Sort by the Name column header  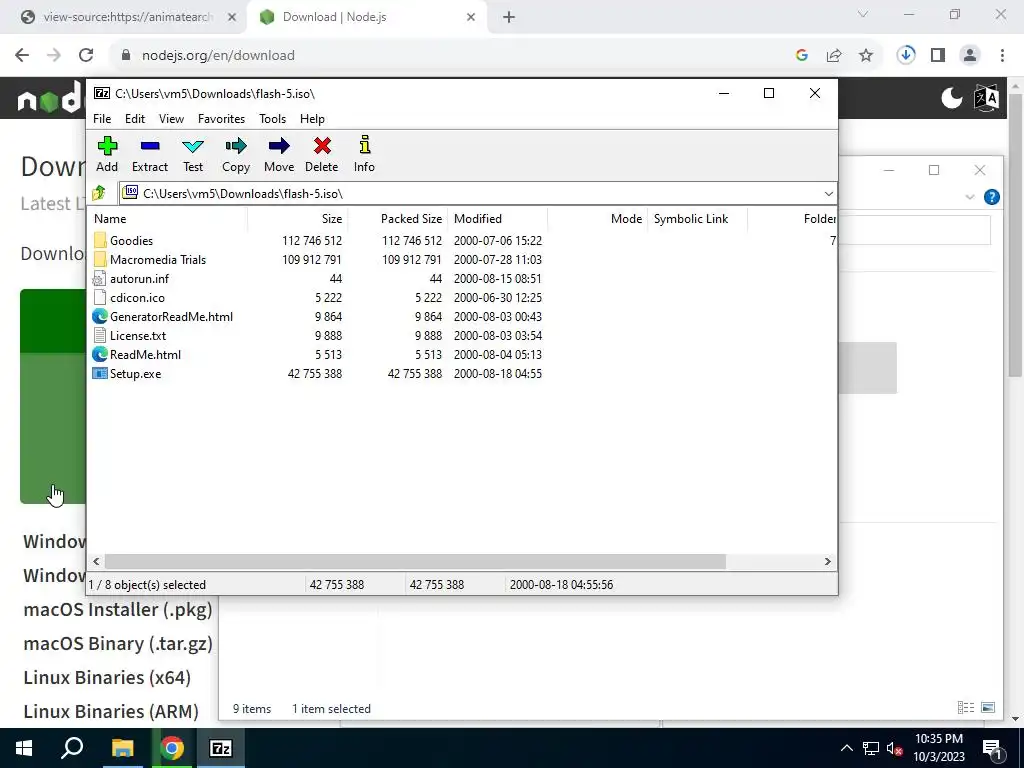(x=167, y=219)
